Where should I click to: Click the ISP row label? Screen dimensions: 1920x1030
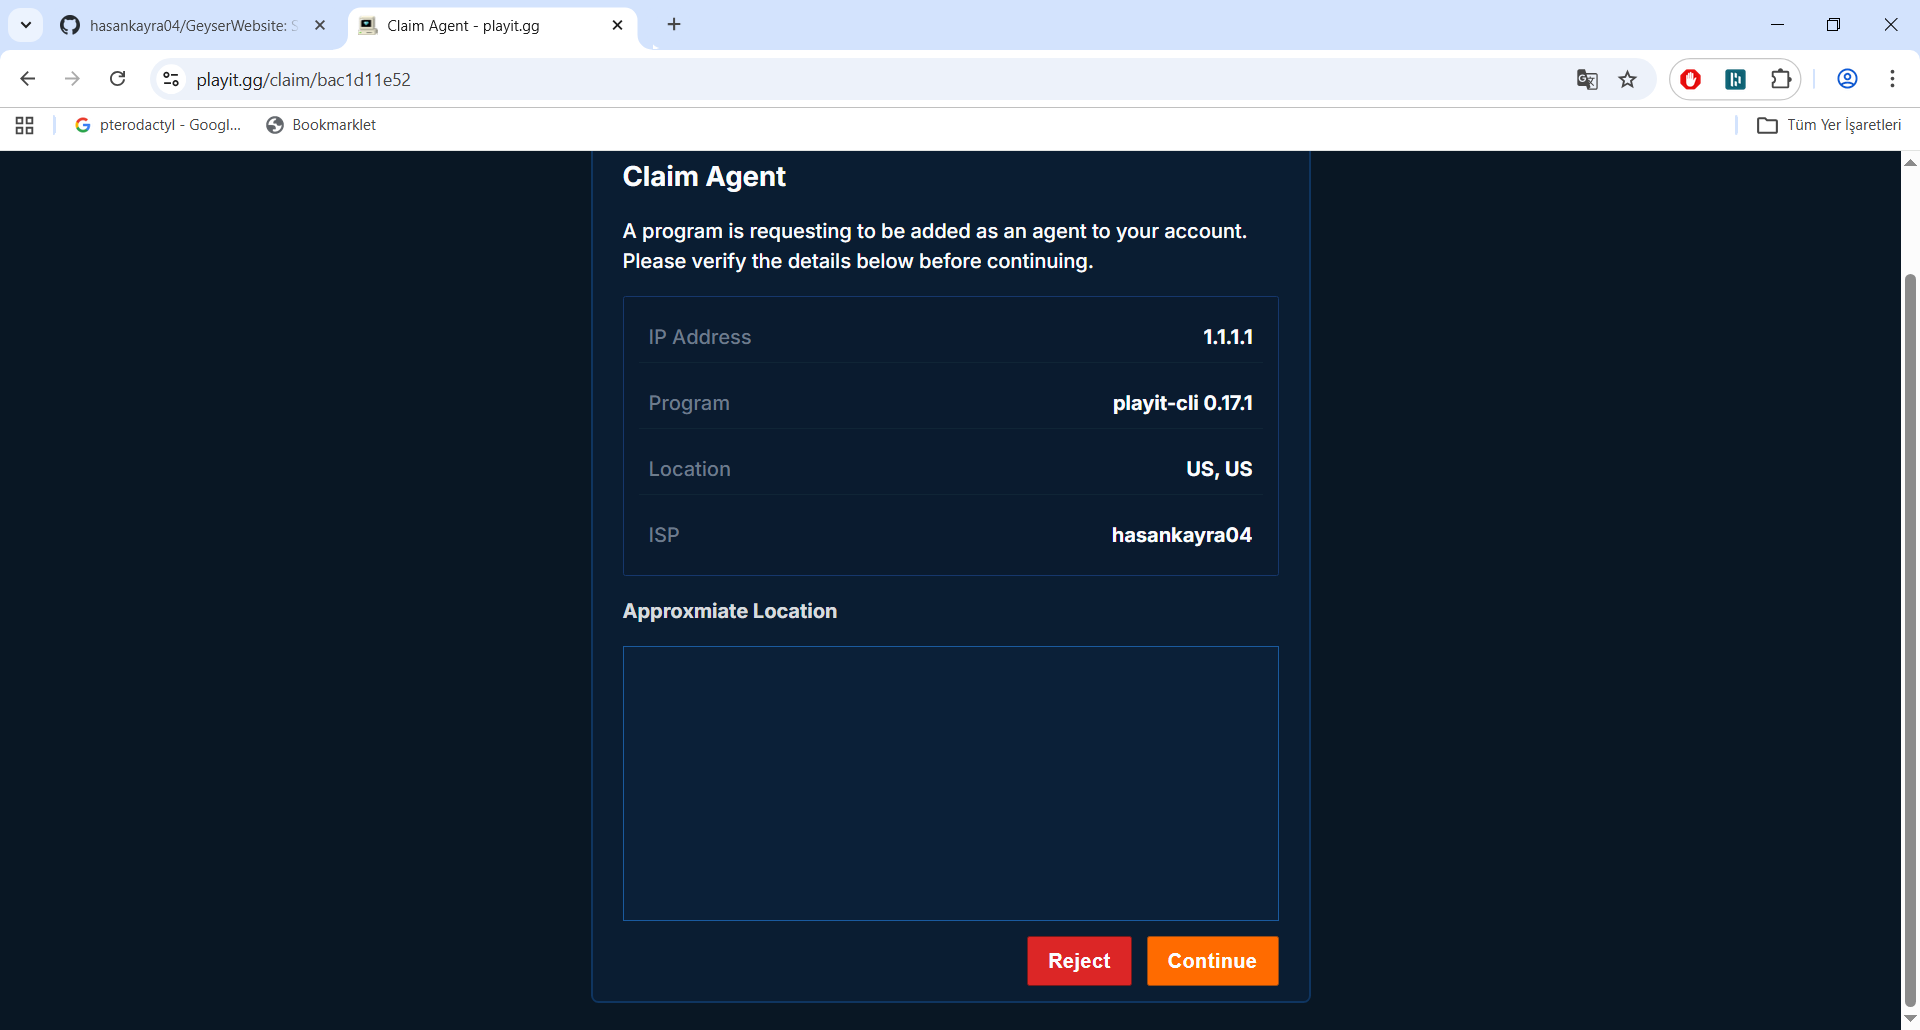(664, 535)
